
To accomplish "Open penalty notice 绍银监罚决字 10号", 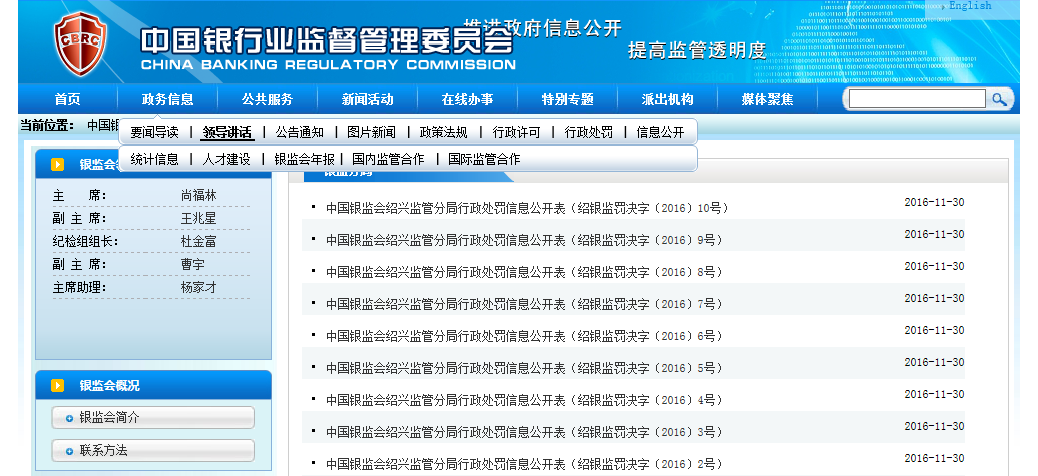I will pos(526,209).
